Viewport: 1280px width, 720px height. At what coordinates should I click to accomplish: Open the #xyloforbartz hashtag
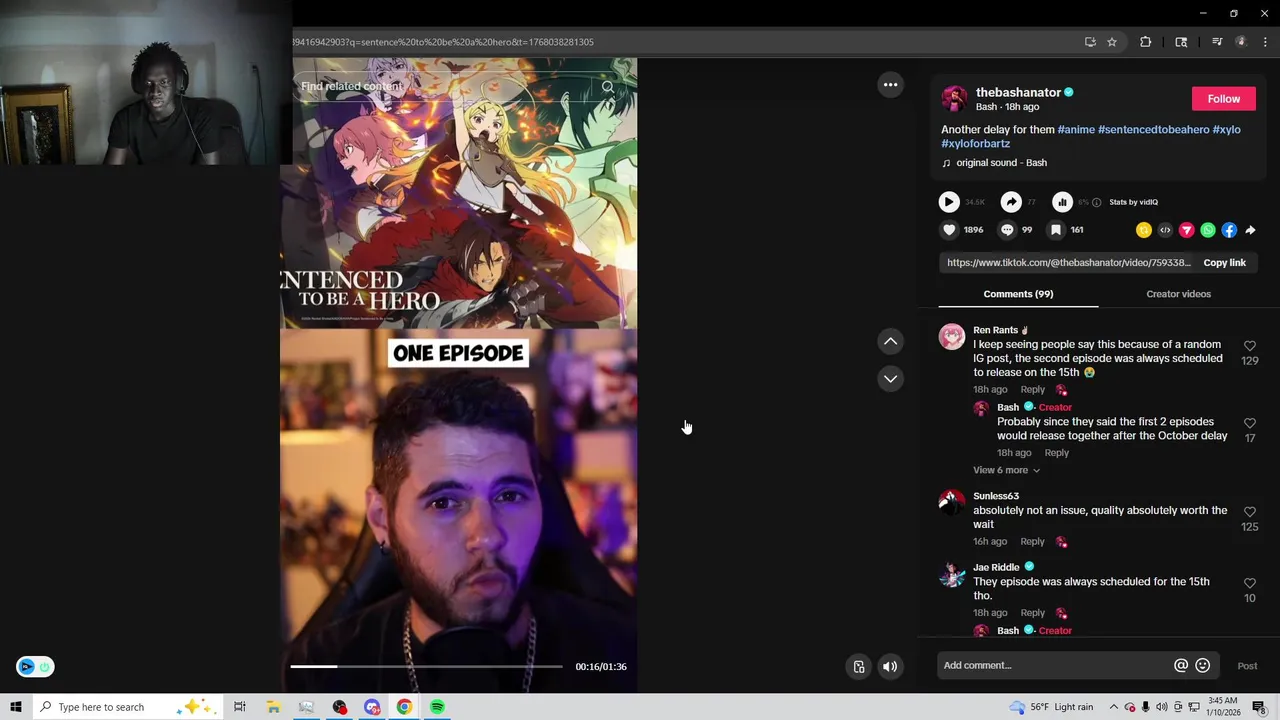pyautogui.click(x=975, y=144)
